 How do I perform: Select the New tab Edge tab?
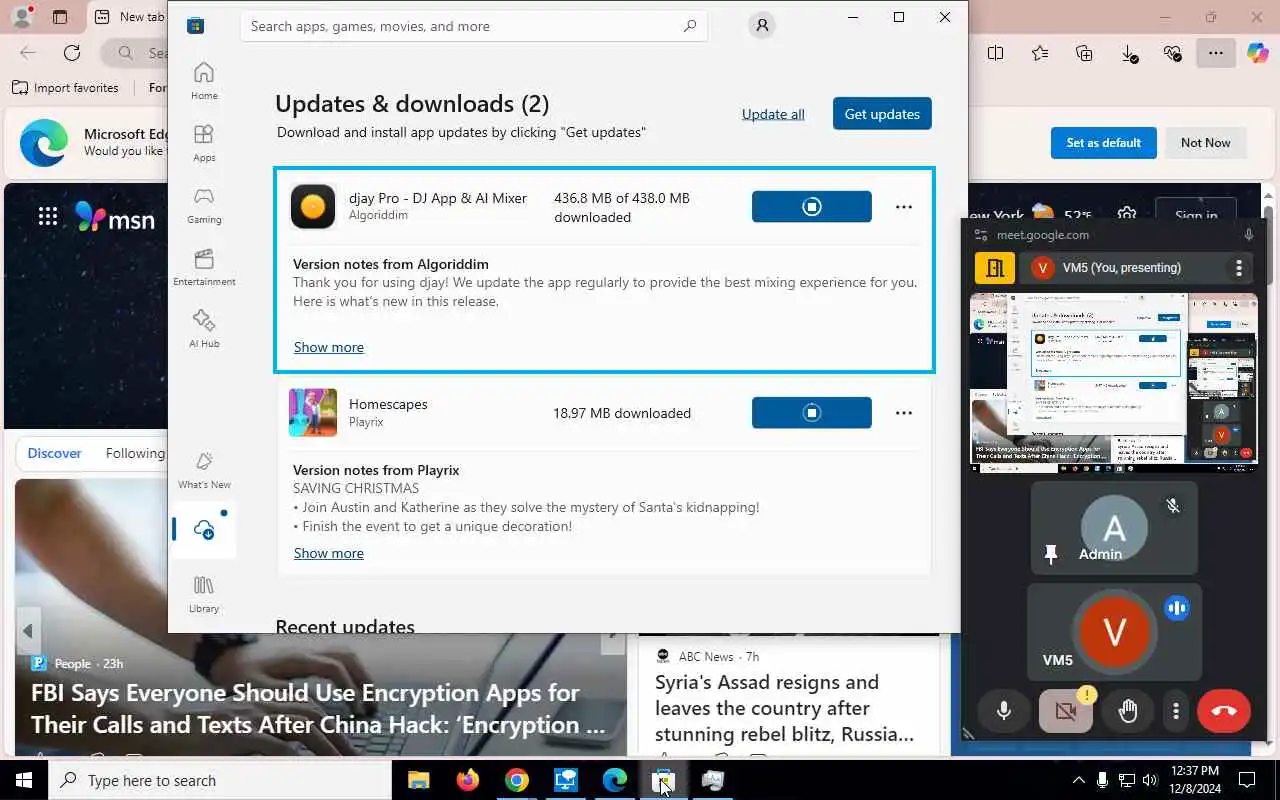tap(128, 17)
